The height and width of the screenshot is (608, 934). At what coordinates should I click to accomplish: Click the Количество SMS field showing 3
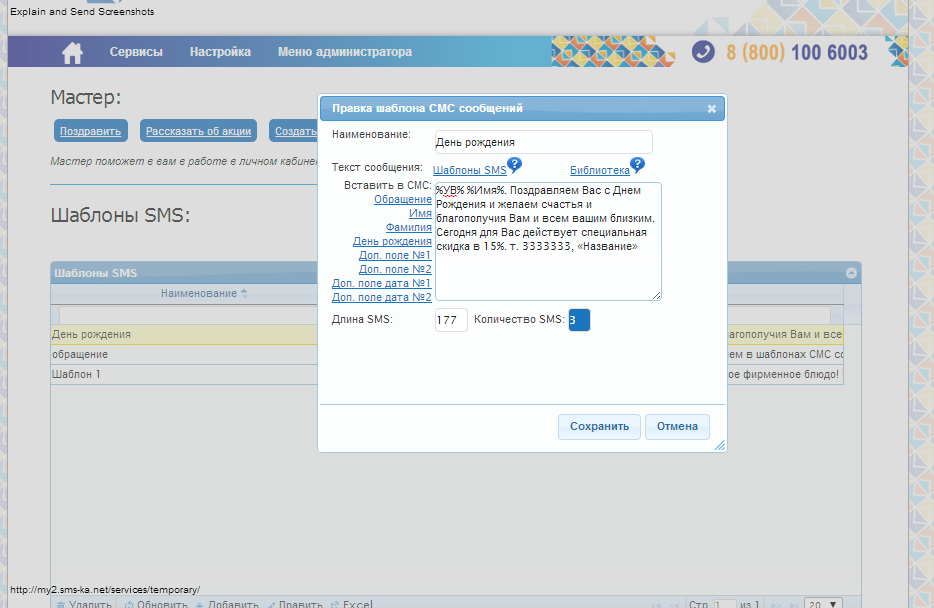click(x=579, y=320)
